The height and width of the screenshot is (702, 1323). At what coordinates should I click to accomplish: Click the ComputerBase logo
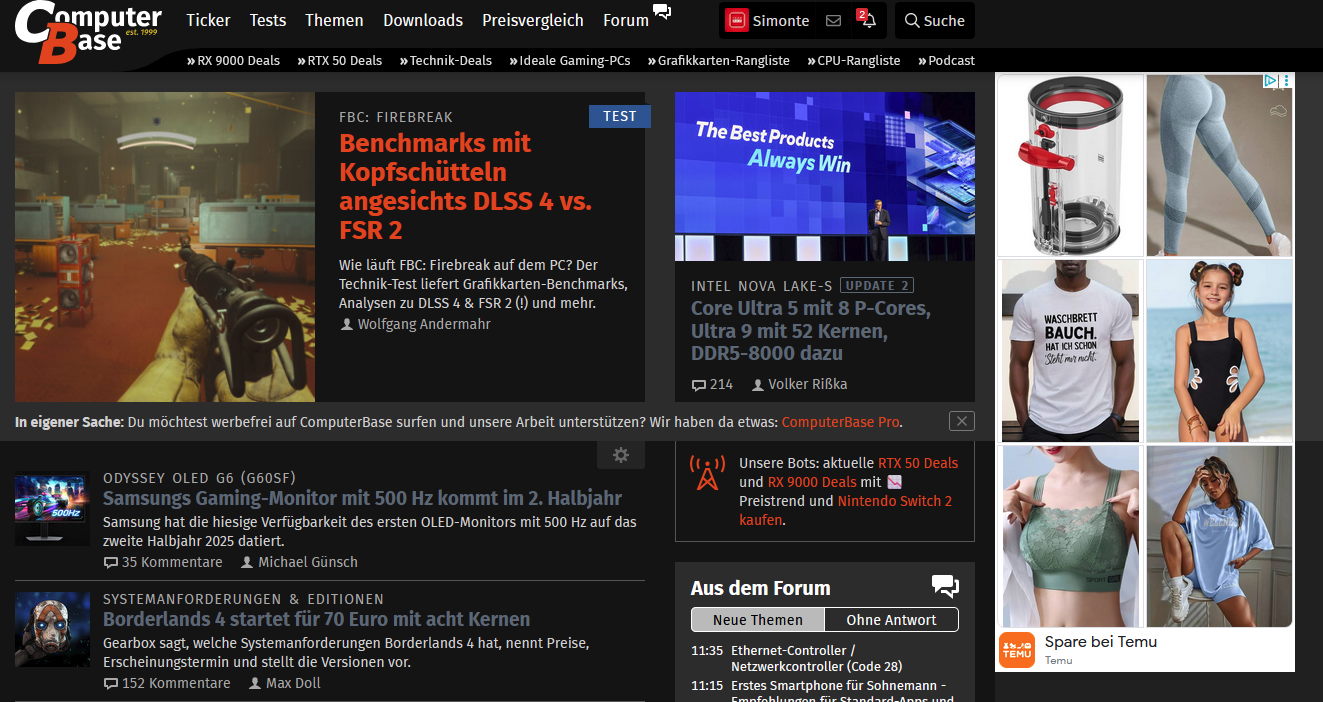pos(88,31)
